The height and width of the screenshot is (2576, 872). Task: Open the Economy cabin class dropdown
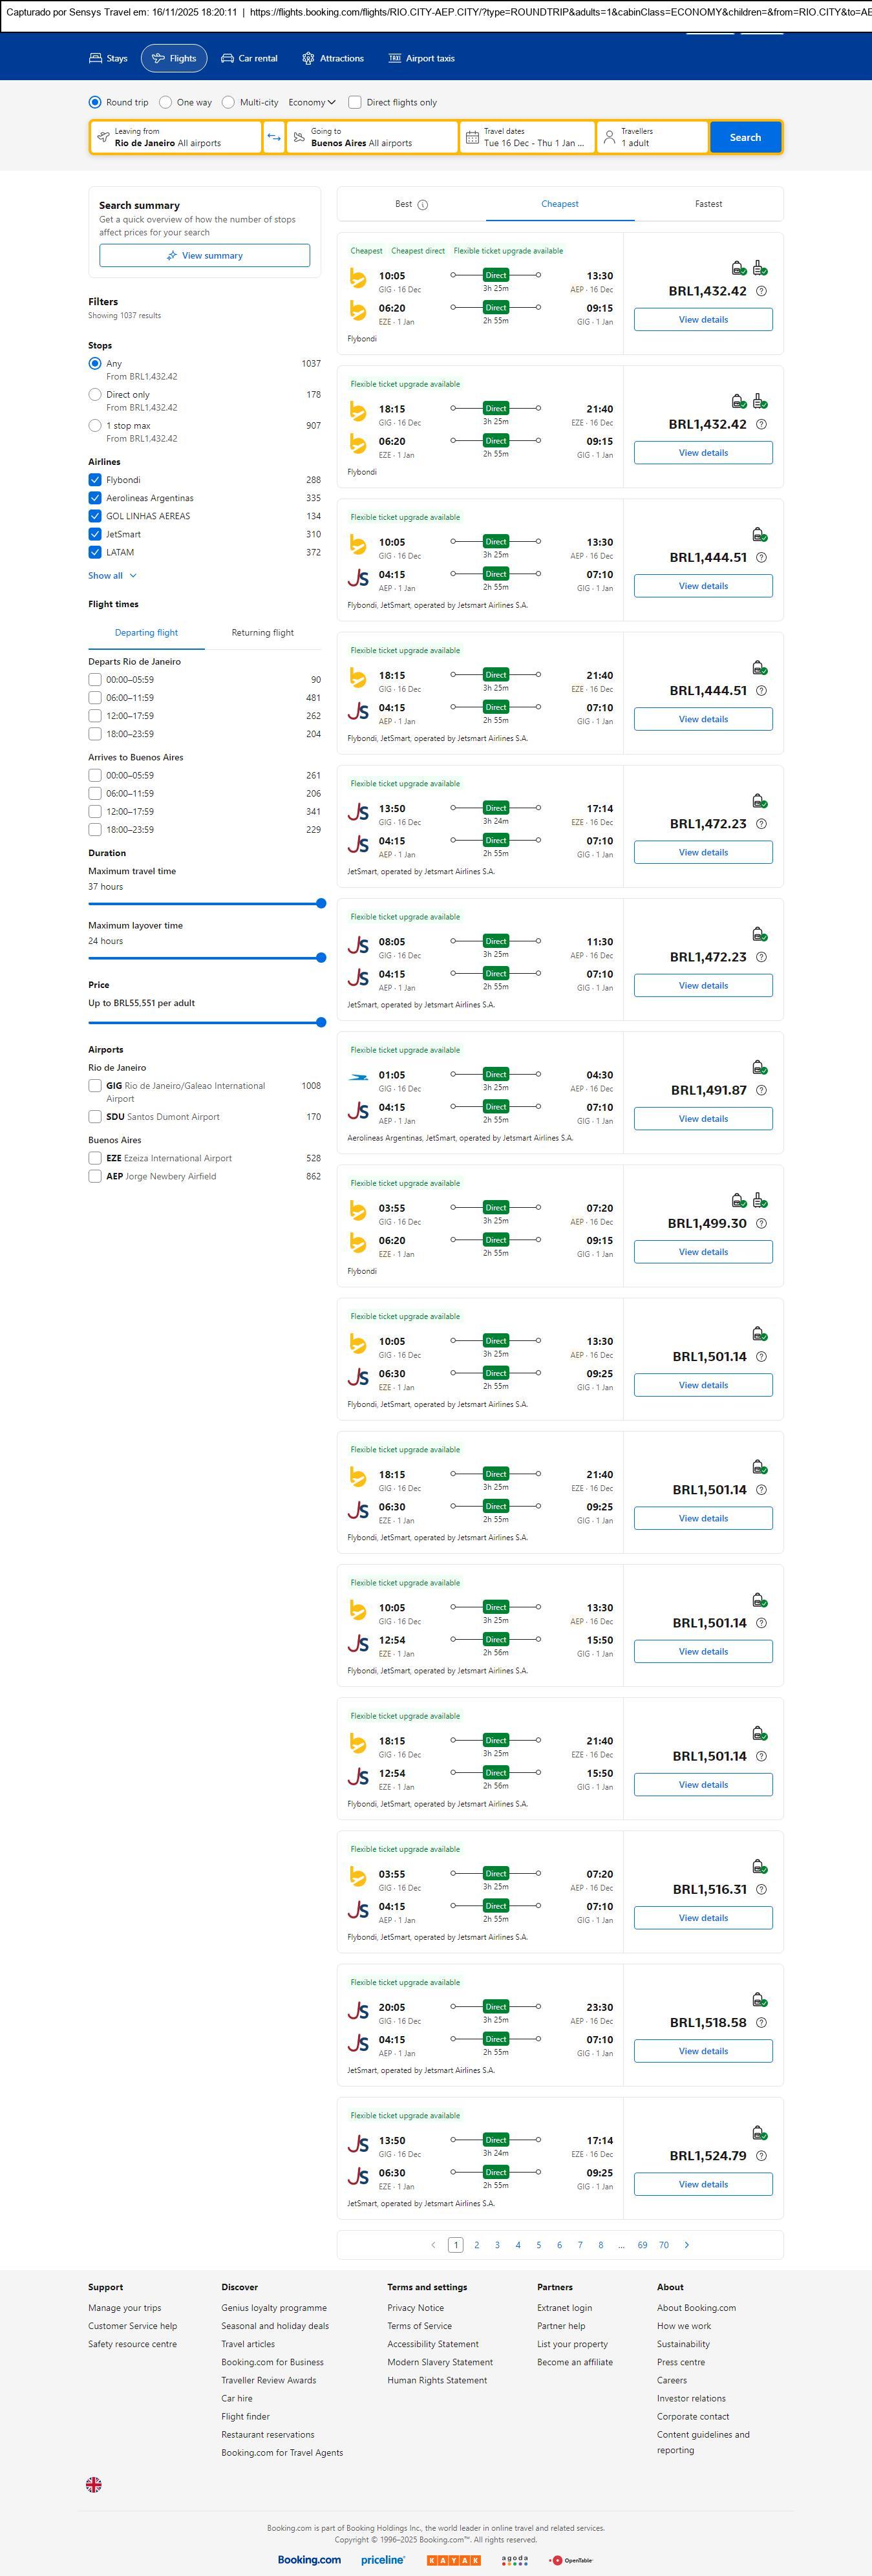pos(311,102)
